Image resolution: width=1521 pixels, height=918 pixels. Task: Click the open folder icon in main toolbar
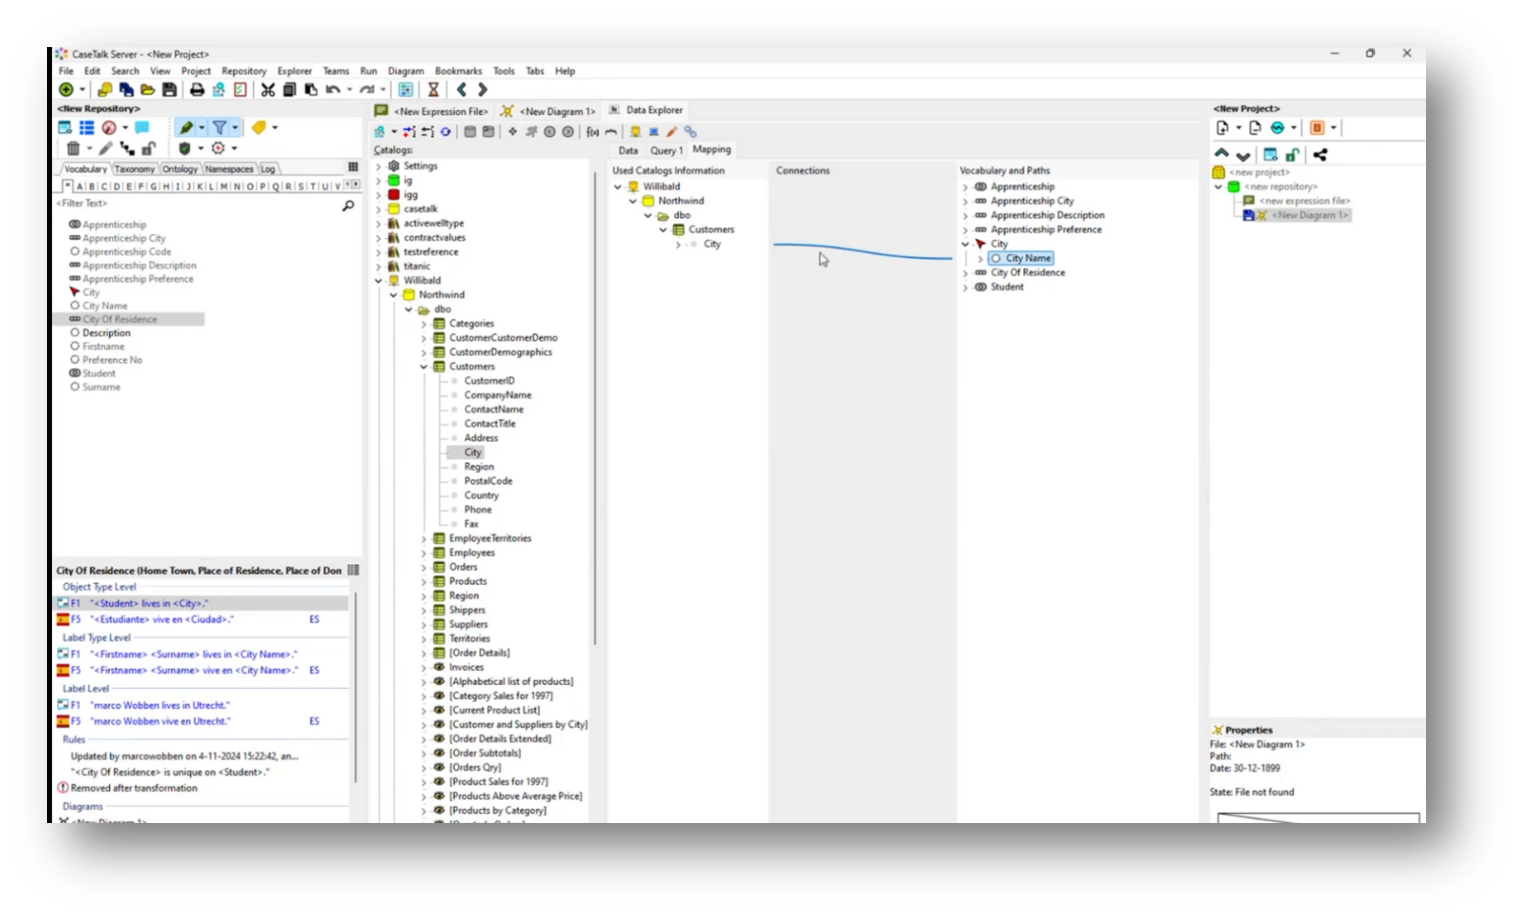click(148, 90)
